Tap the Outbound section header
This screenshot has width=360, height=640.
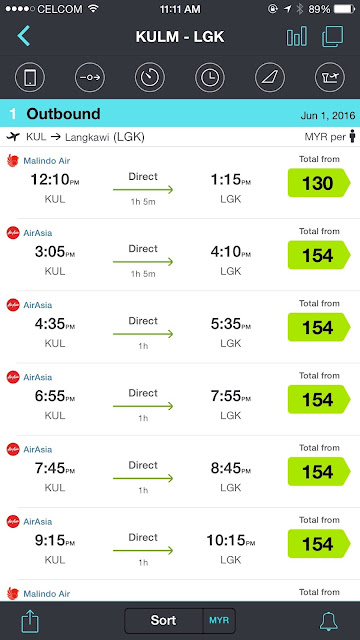(x=180, y=113)
